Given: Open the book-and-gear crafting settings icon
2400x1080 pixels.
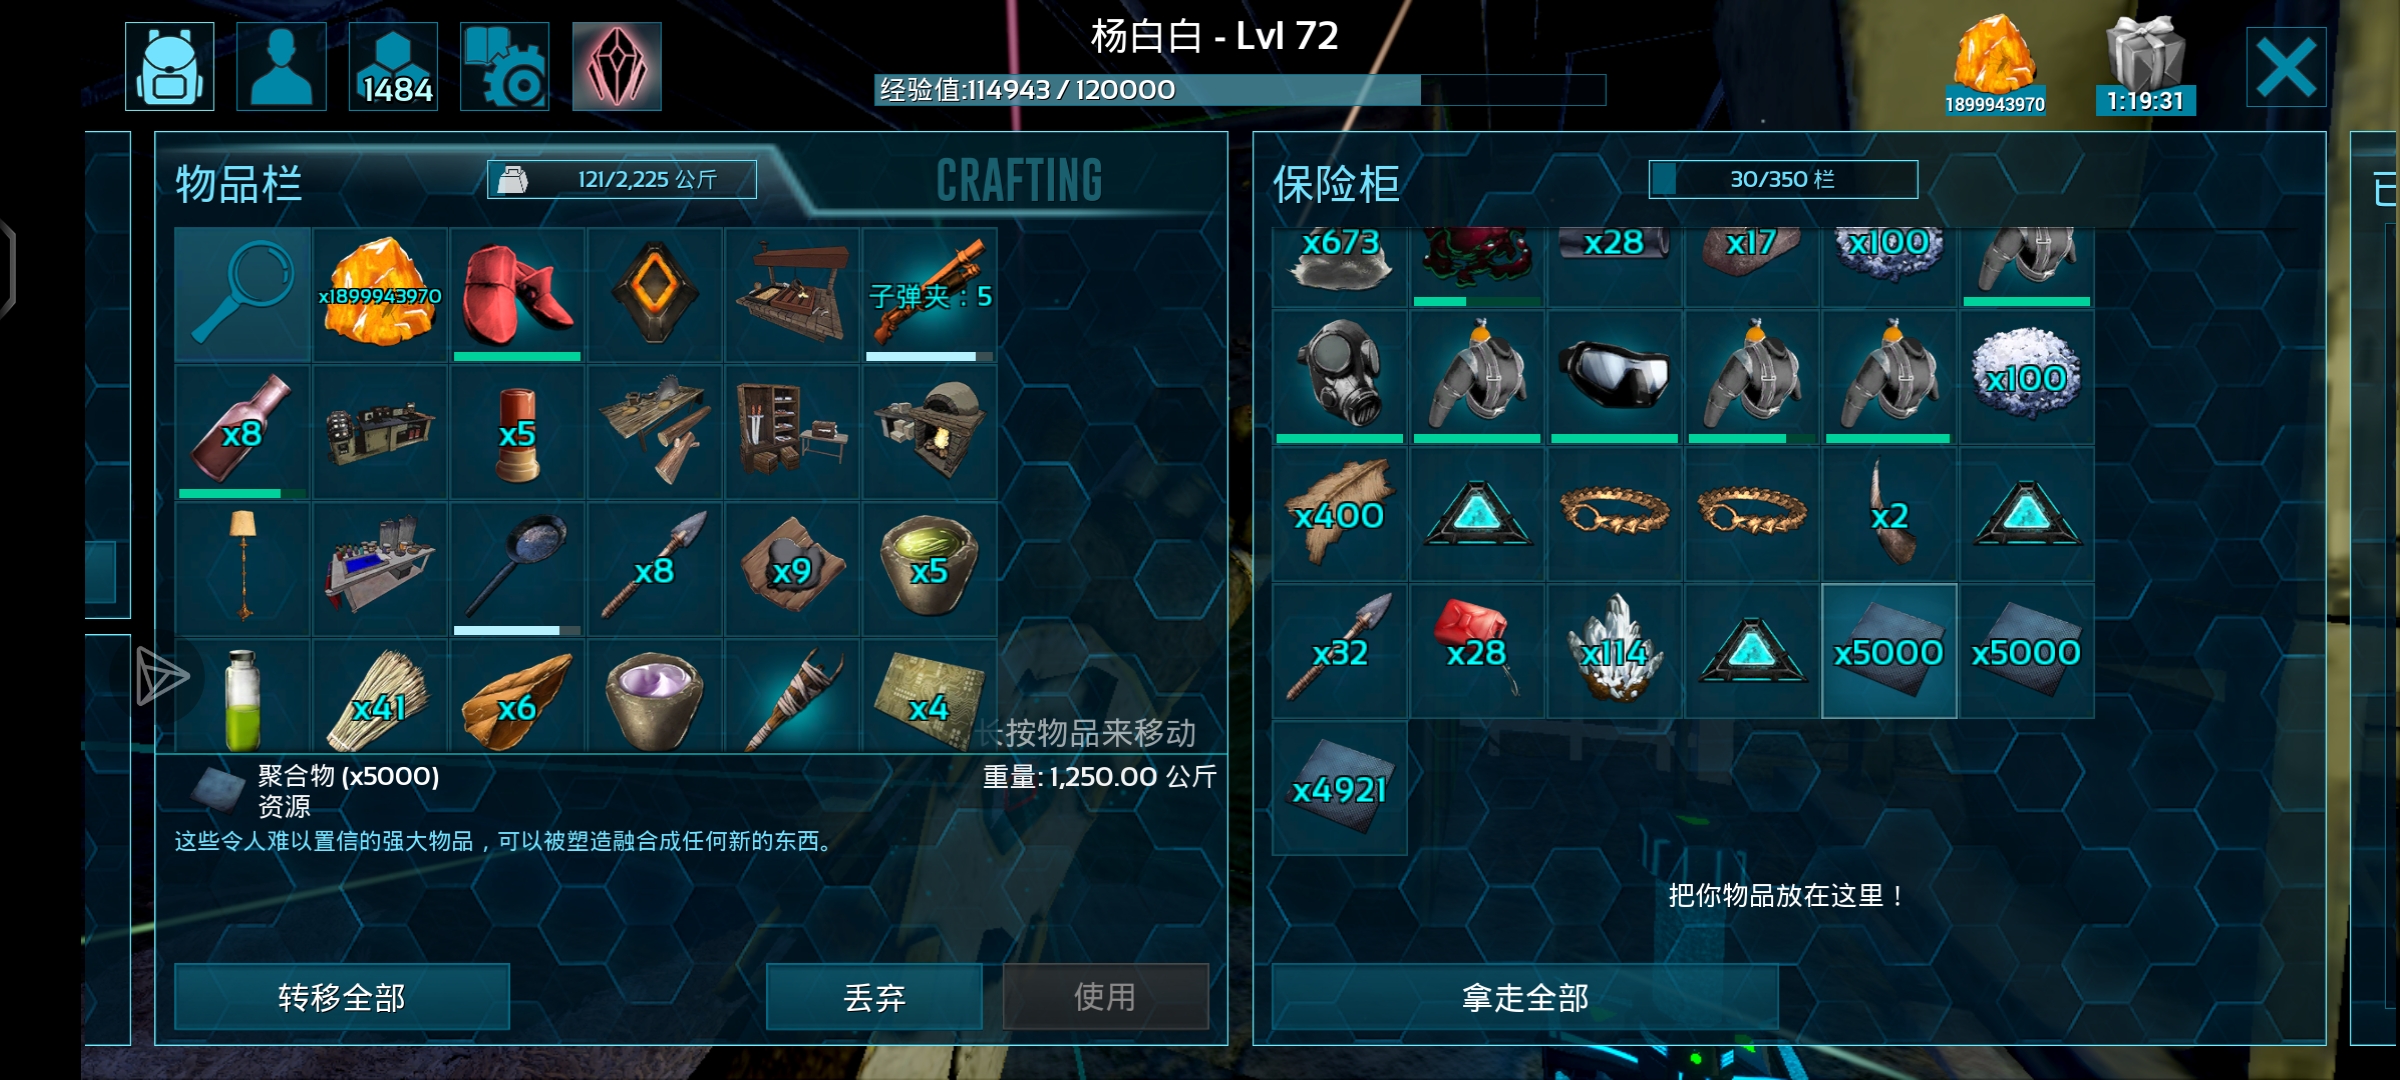Looking at the screenshot, I should 505,67.
